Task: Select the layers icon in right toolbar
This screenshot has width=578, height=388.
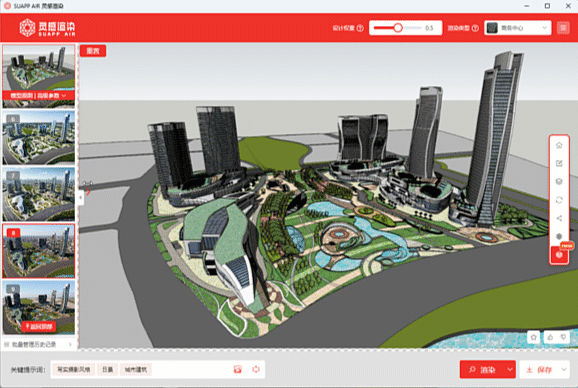Action: pyautogui.click(x=559, y=181)
